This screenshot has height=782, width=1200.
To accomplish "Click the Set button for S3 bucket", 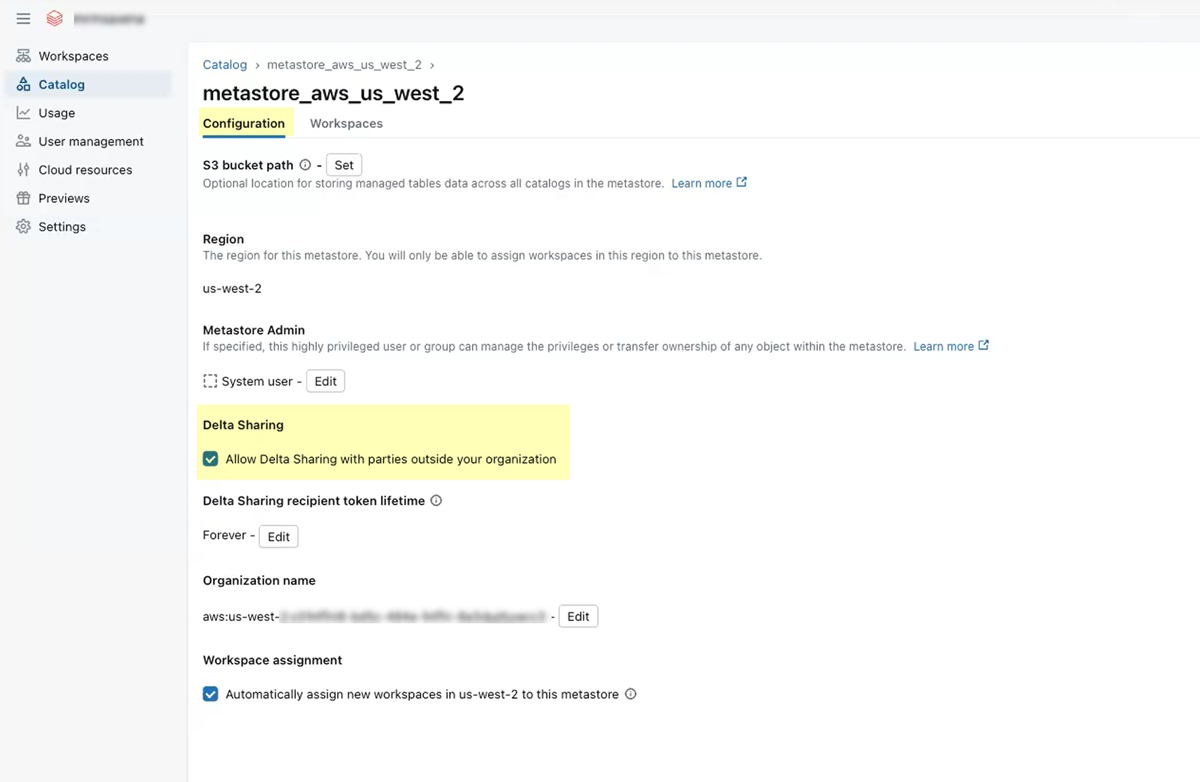I will (x=344, y=165).
